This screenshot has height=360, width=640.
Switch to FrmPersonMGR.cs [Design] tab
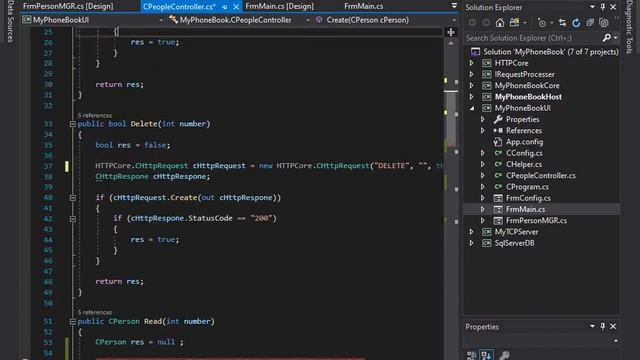pyautogui.click(x=68, y=6)
